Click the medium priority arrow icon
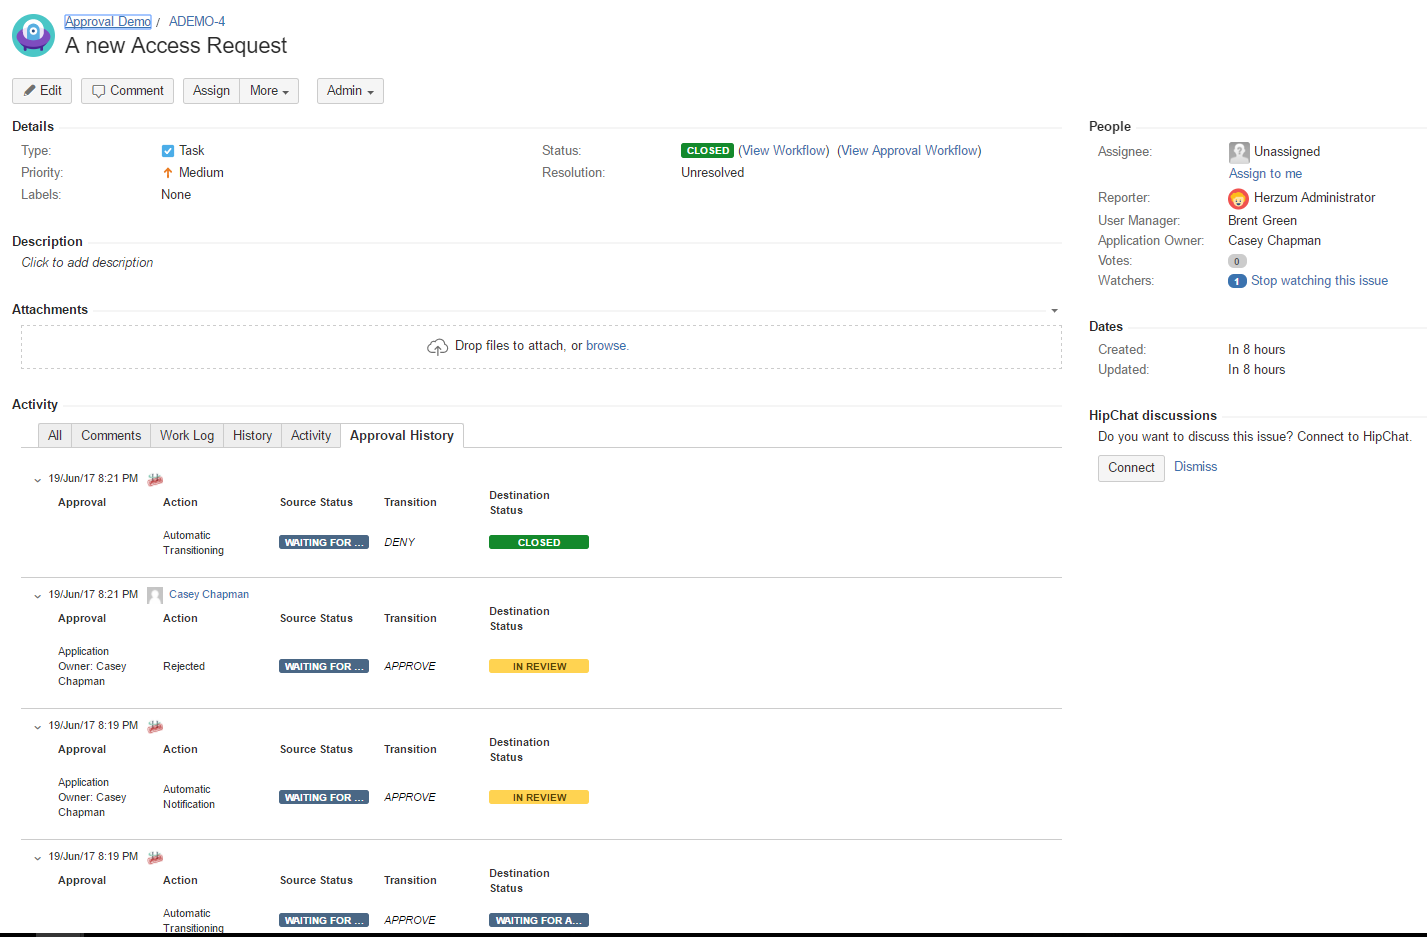This screenshot has height=937, width=1427. click(168, 173)
